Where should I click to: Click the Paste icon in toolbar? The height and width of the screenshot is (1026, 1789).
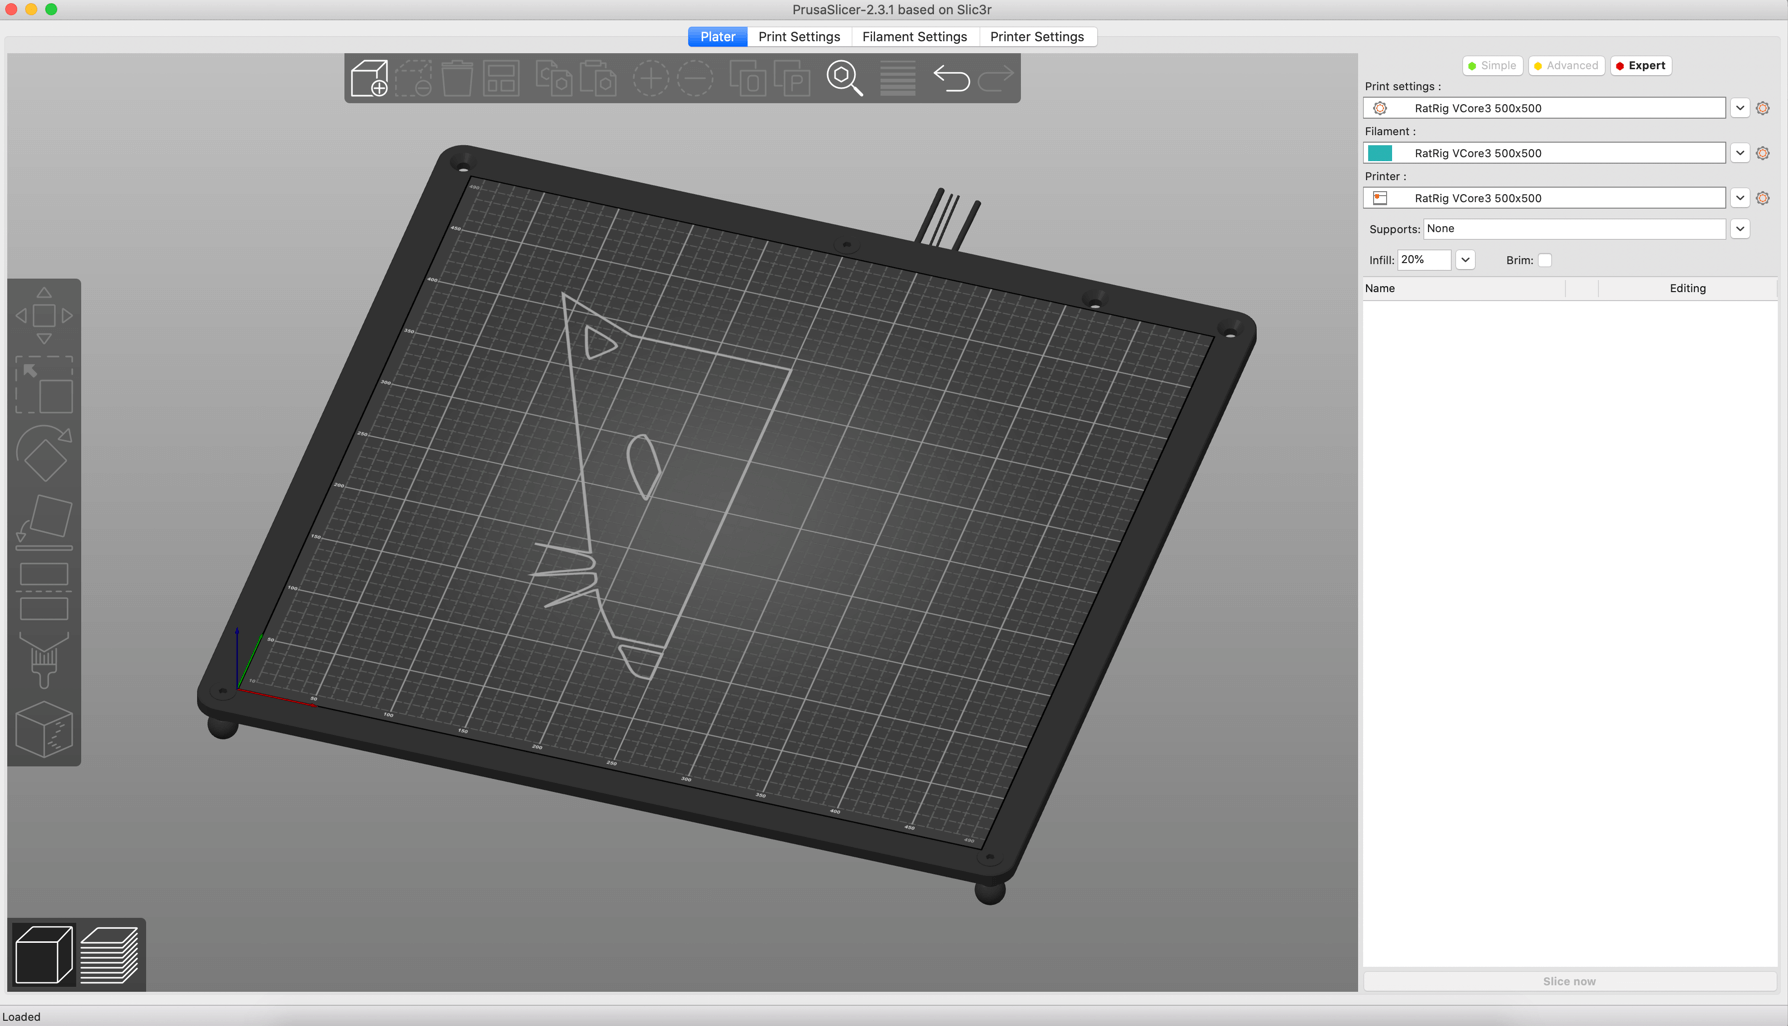(x=598, y=78)
